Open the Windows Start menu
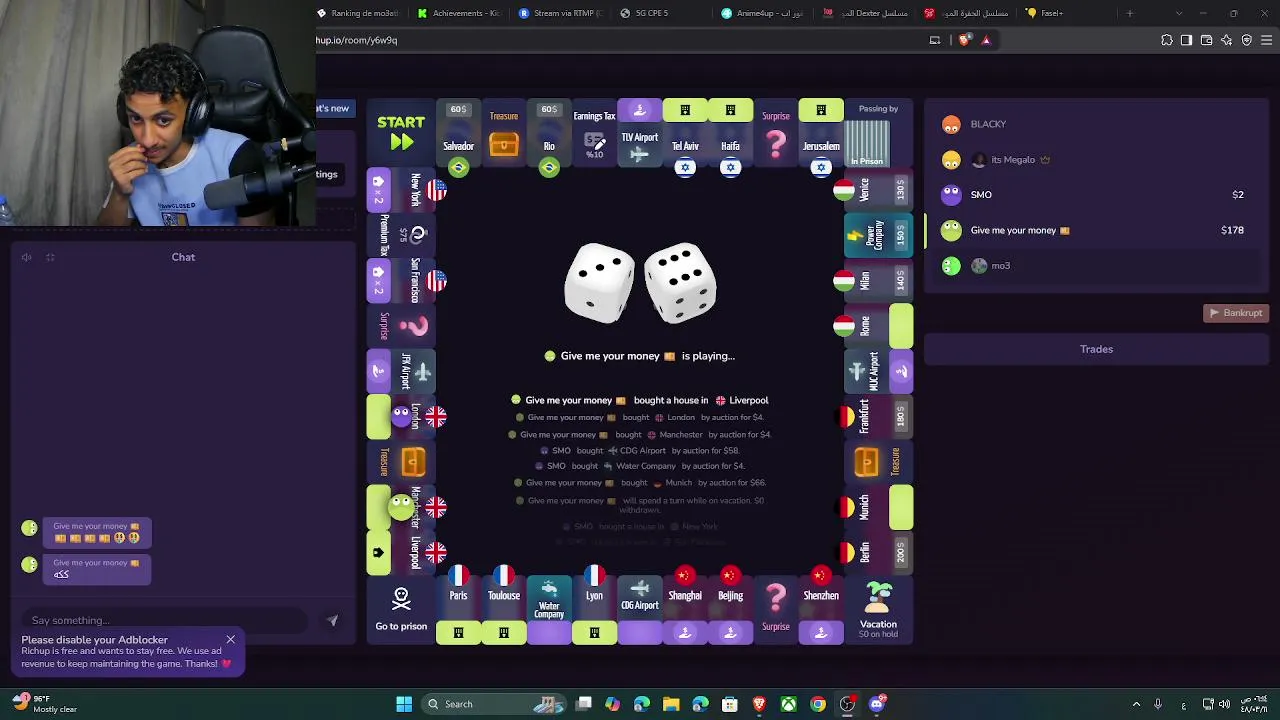This screenshot has width=1280, height=720. pyautogui.click(x=404, y=704)
